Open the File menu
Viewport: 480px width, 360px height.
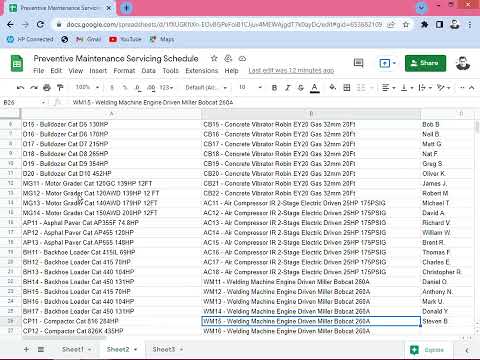coord(39,71)
